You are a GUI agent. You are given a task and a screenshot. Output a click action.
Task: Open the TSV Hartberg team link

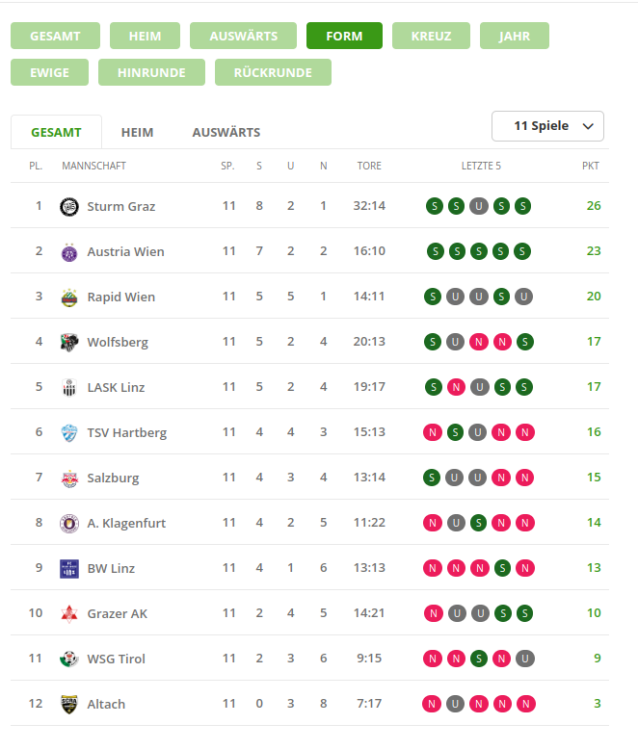[x=127, y=433]
